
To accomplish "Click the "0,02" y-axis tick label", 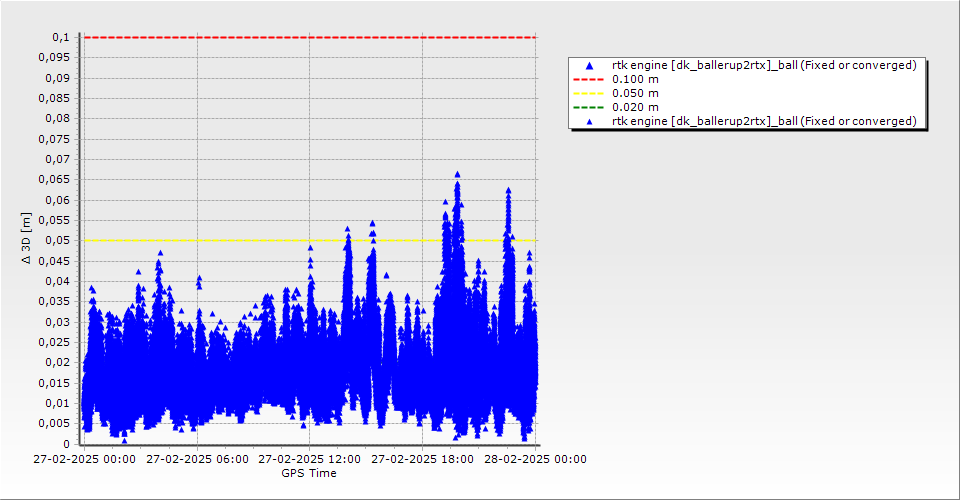I will tap(58, 363).
